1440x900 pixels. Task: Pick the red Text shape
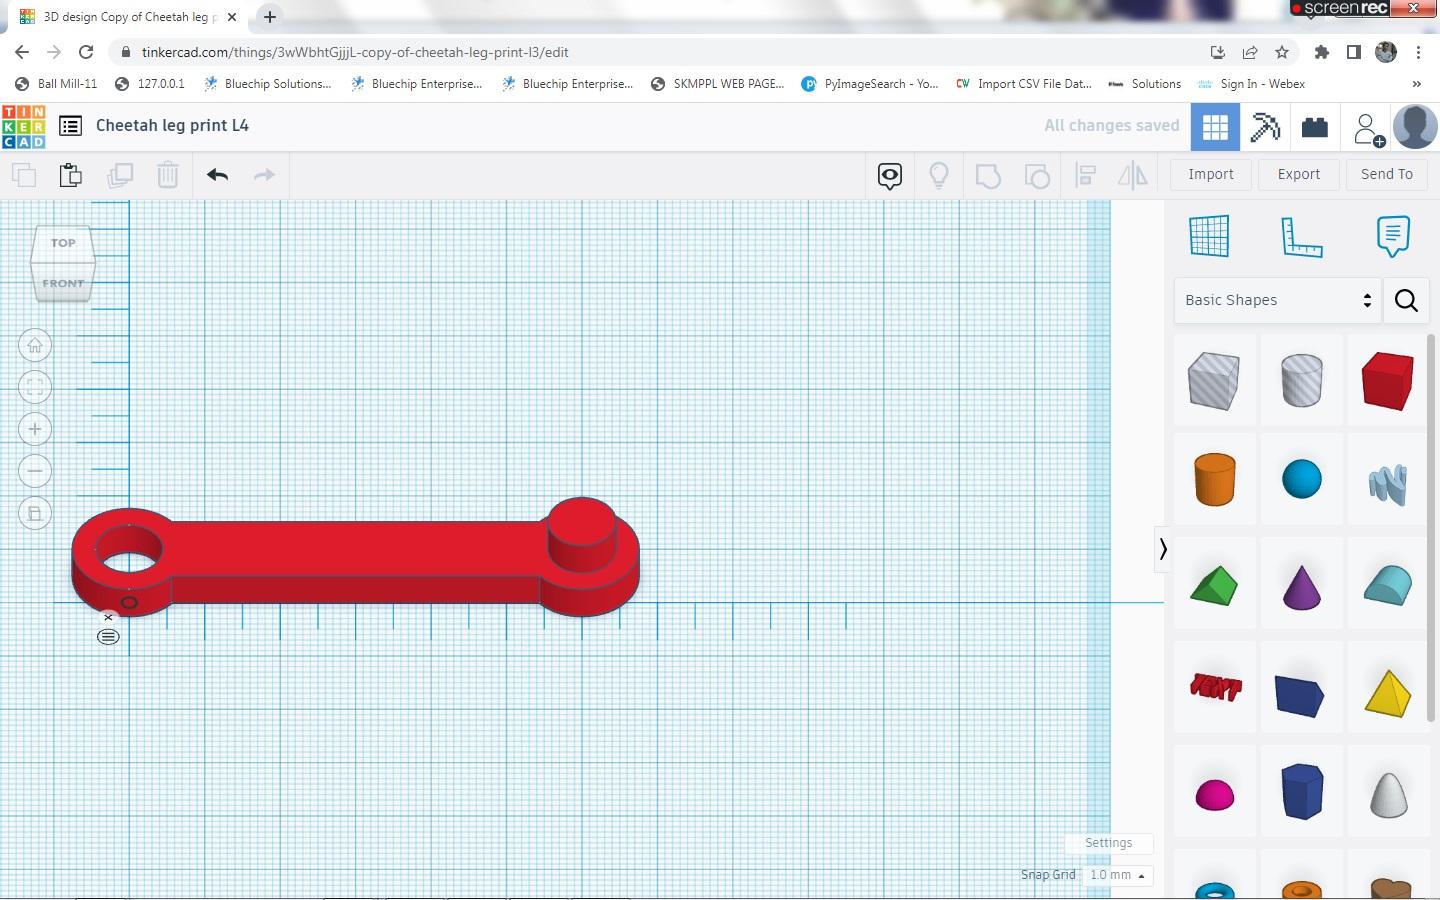[1215, 687]
